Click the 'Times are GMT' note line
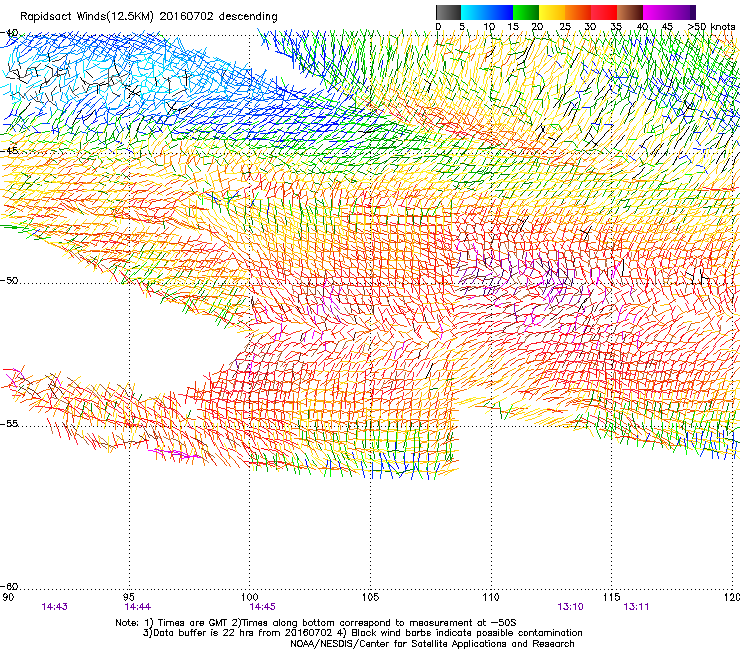This screenshot has height=650, width=740. click(316, 623)
